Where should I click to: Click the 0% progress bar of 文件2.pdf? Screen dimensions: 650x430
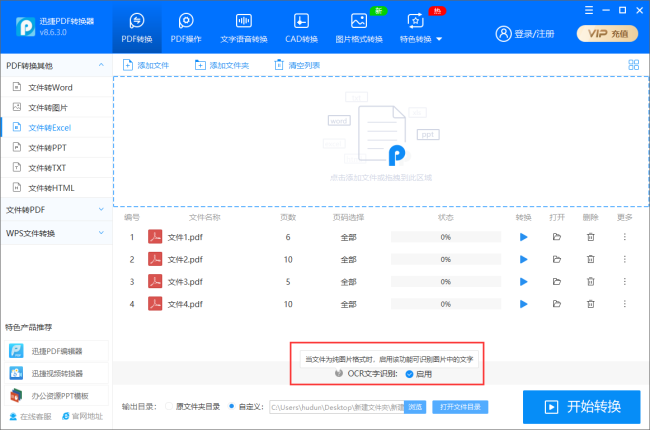(x=446, y=260)
